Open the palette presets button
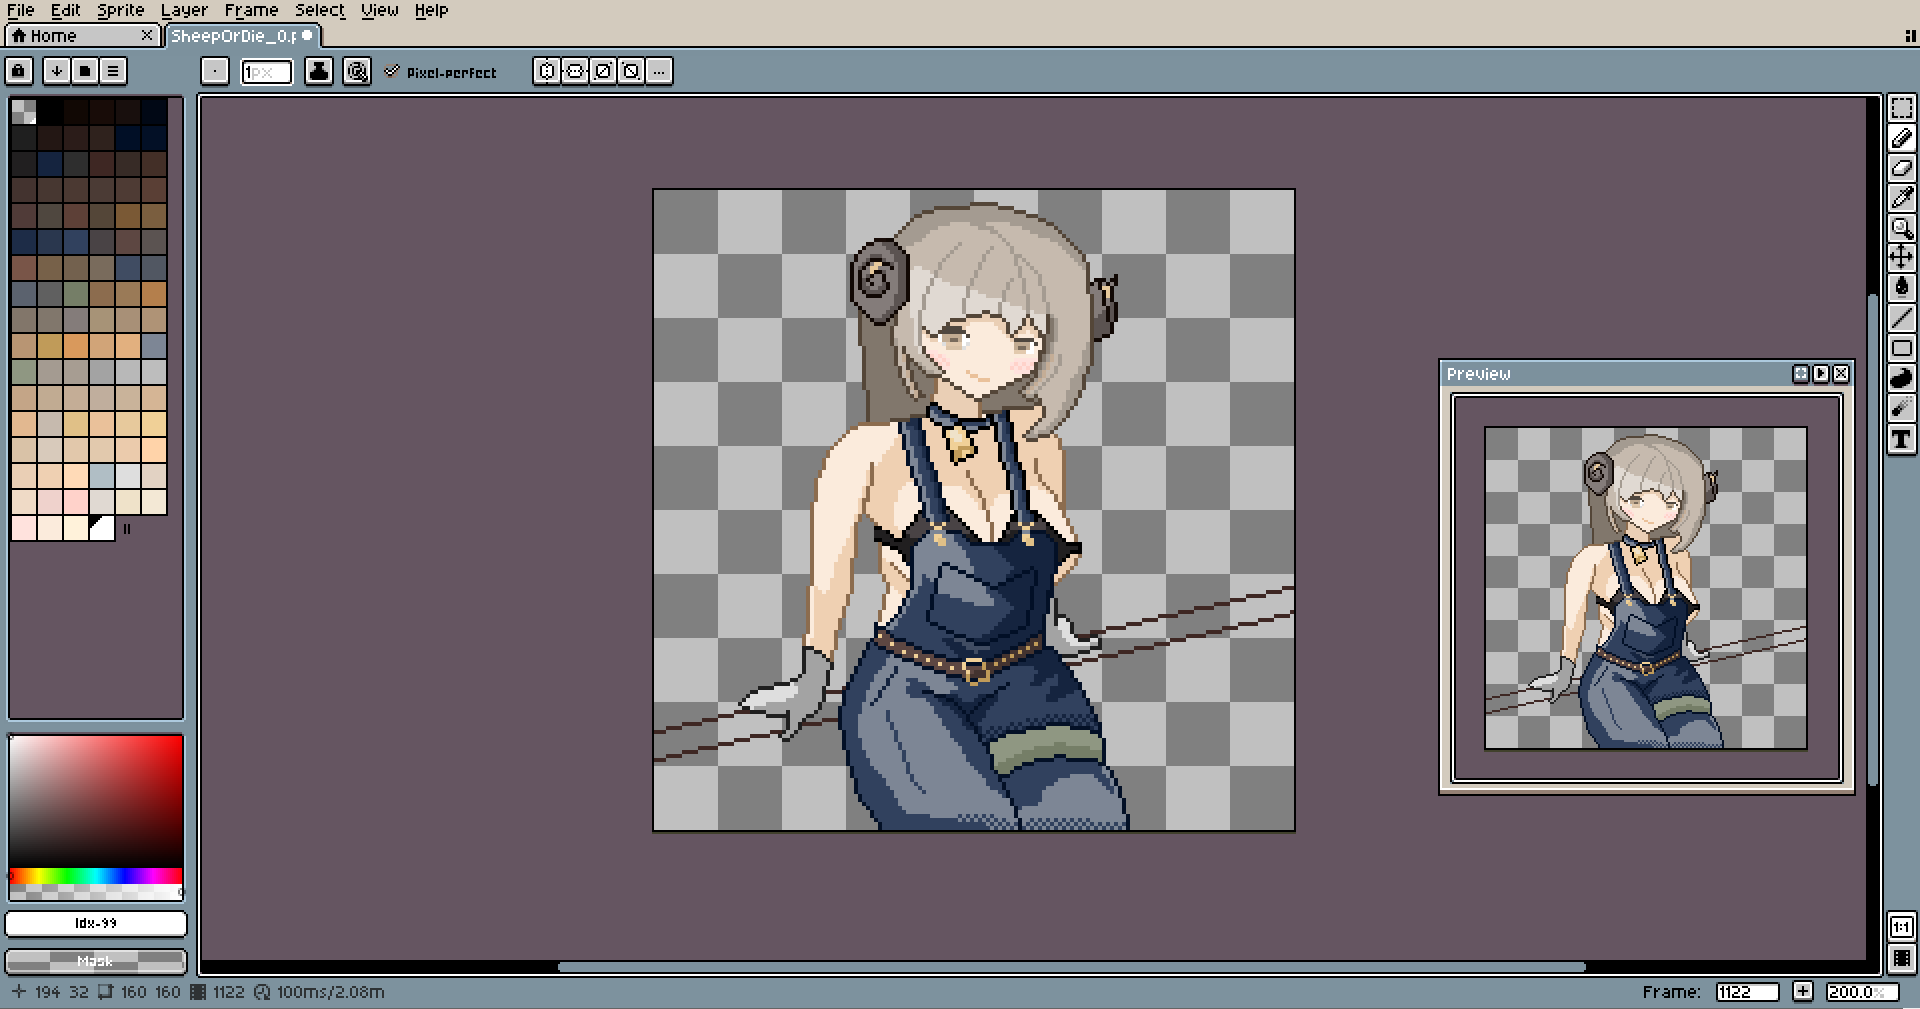The width and height of the screenshot is (1920, 1009). 85,71
